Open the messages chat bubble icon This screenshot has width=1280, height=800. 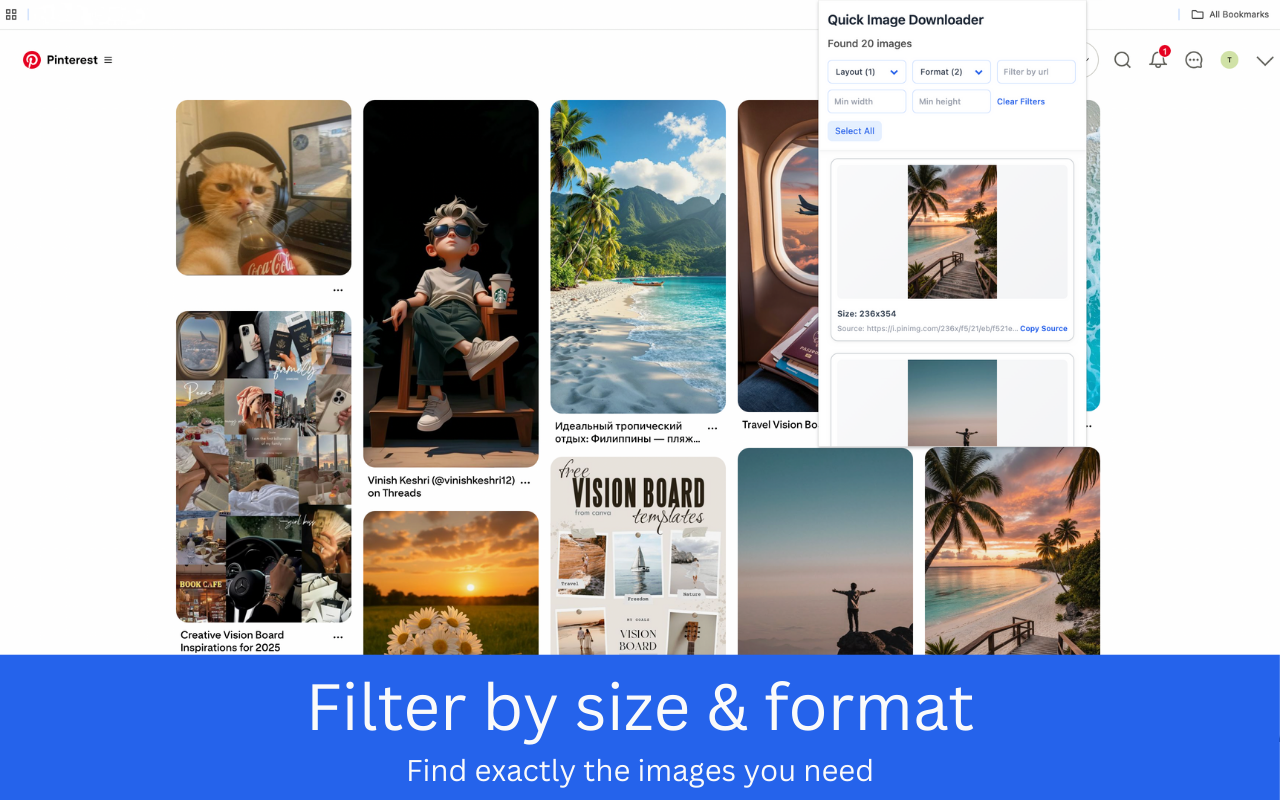(1194, 60)
